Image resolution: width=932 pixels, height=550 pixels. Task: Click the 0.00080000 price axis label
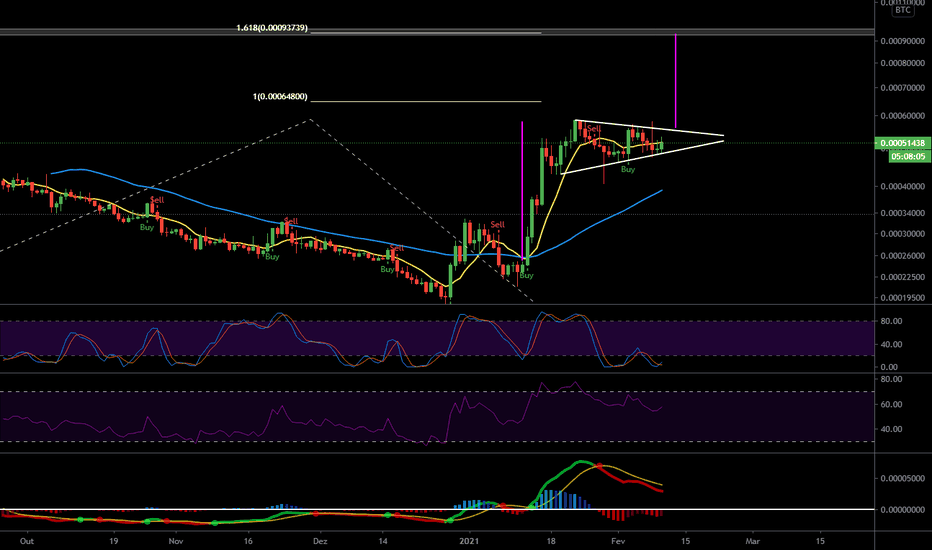tap(902, 63)
